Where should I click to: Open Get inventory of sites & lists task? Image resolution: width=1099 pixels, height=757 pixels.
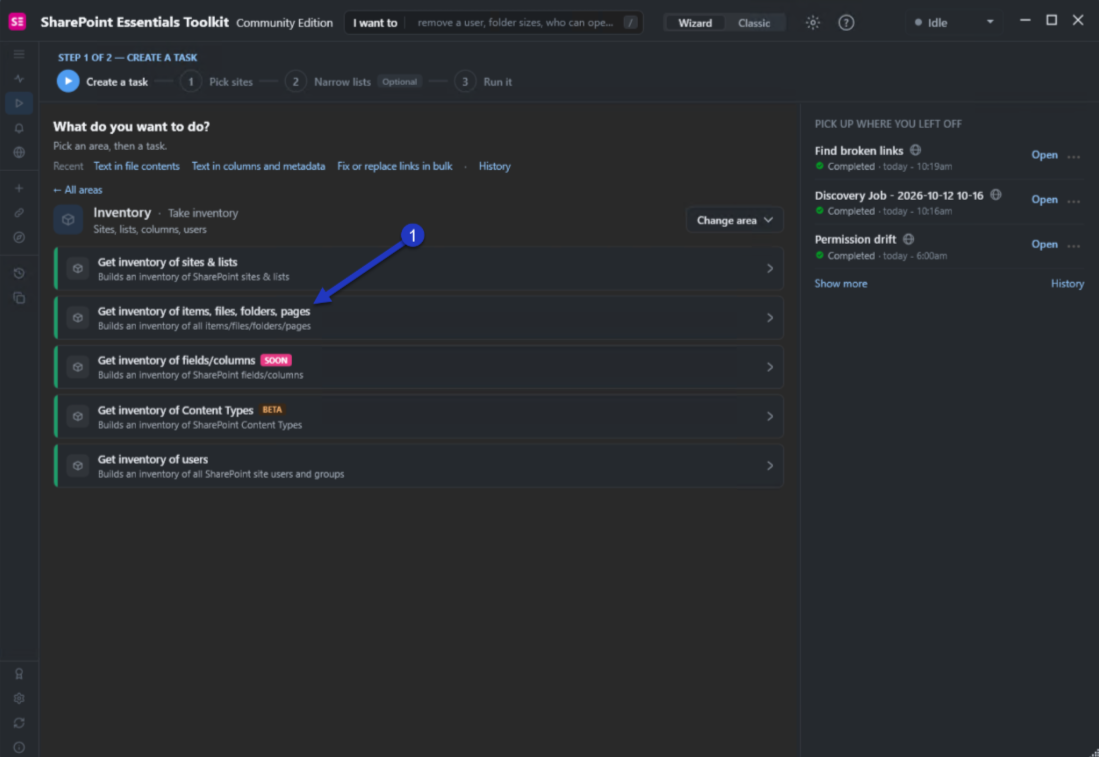point(418,268)
